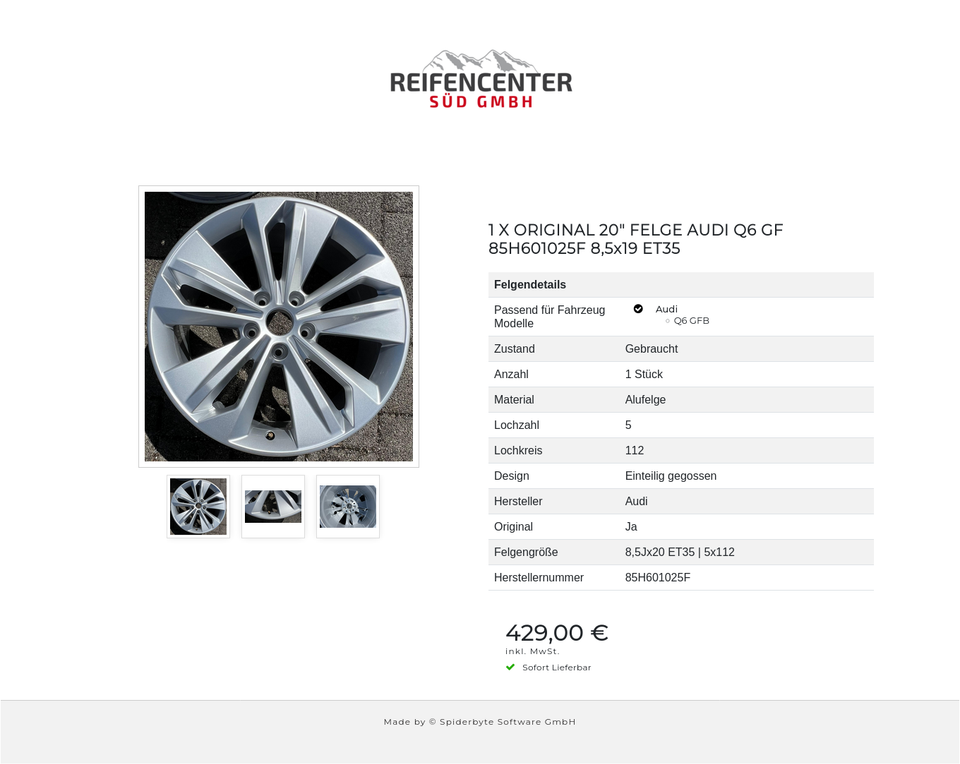Screen dimensions: 960x764
Task: Click the Herstellernummer value 85H601025F
Action: tap(658, 577)
